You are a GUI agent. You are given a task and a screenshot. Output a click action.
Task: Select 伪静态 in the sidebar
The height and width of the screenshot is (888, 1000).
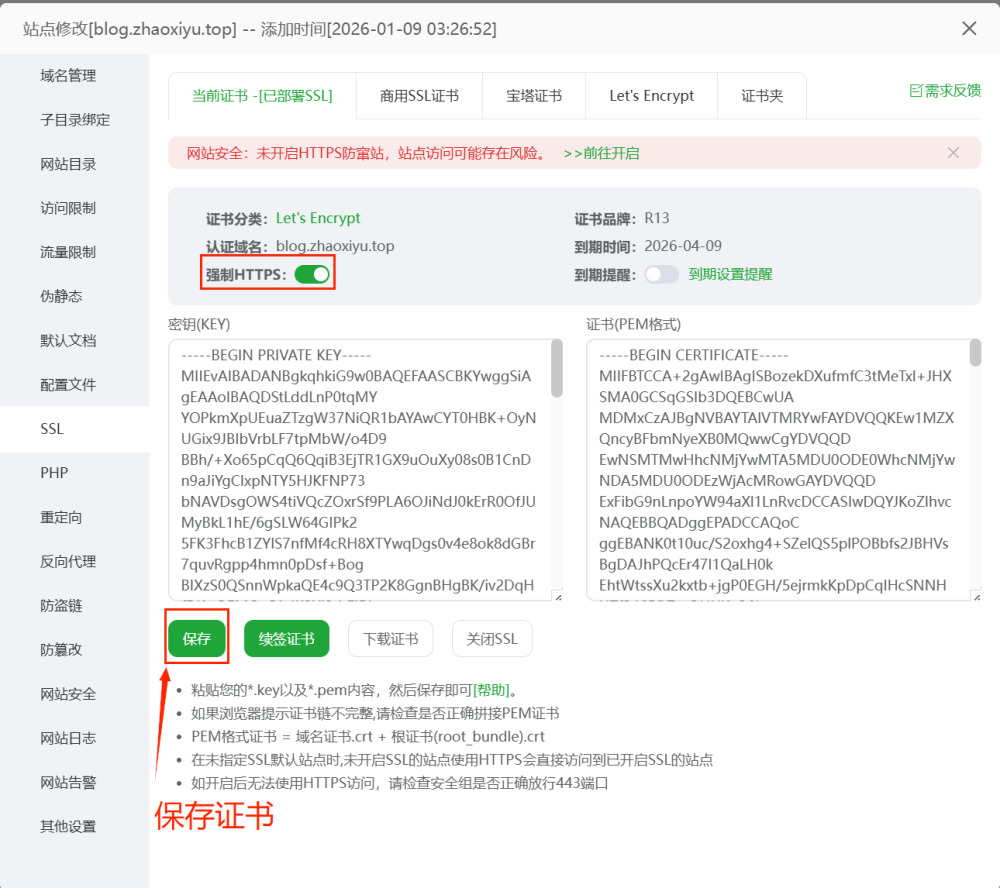[x=61, y=297]
